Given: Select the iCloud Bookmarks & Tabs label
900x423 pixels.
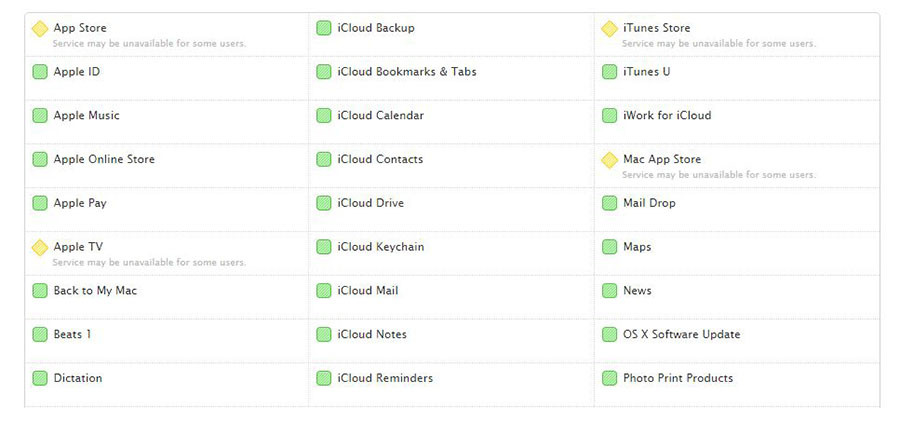Looking at the screenshot, I should point(407,72).
